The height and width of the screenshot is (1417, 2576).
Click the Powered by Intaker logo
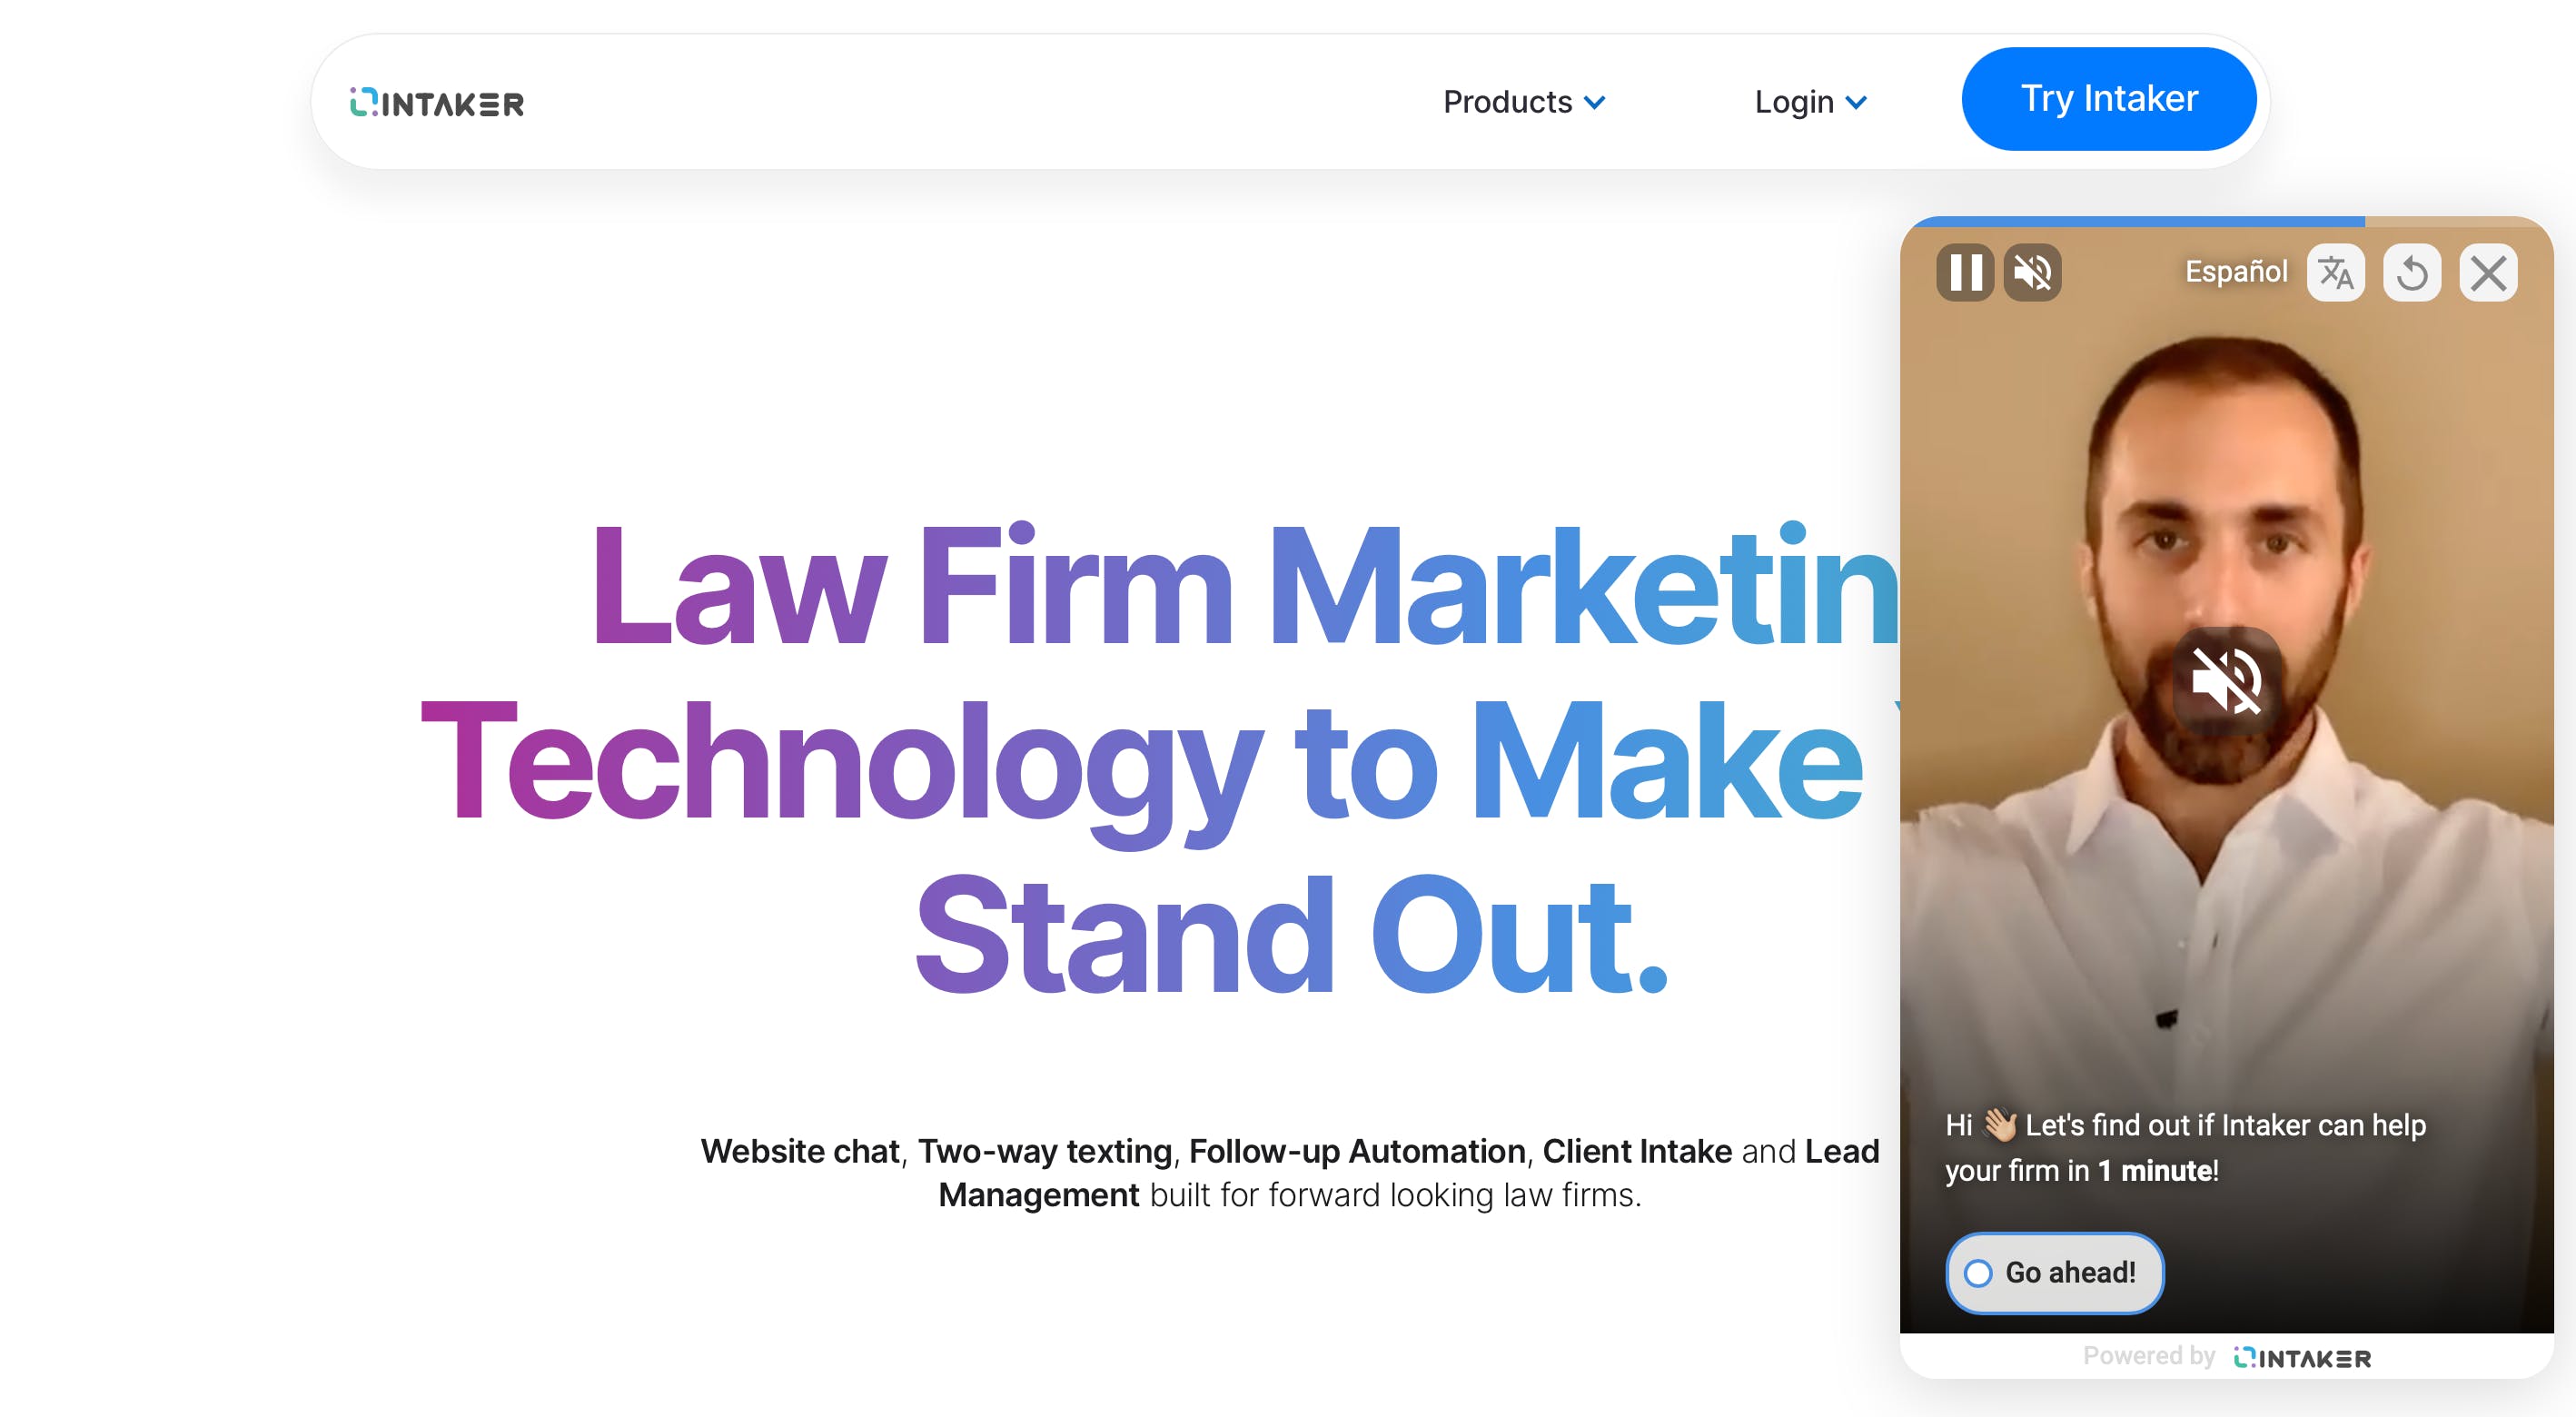point(2302,1357)
